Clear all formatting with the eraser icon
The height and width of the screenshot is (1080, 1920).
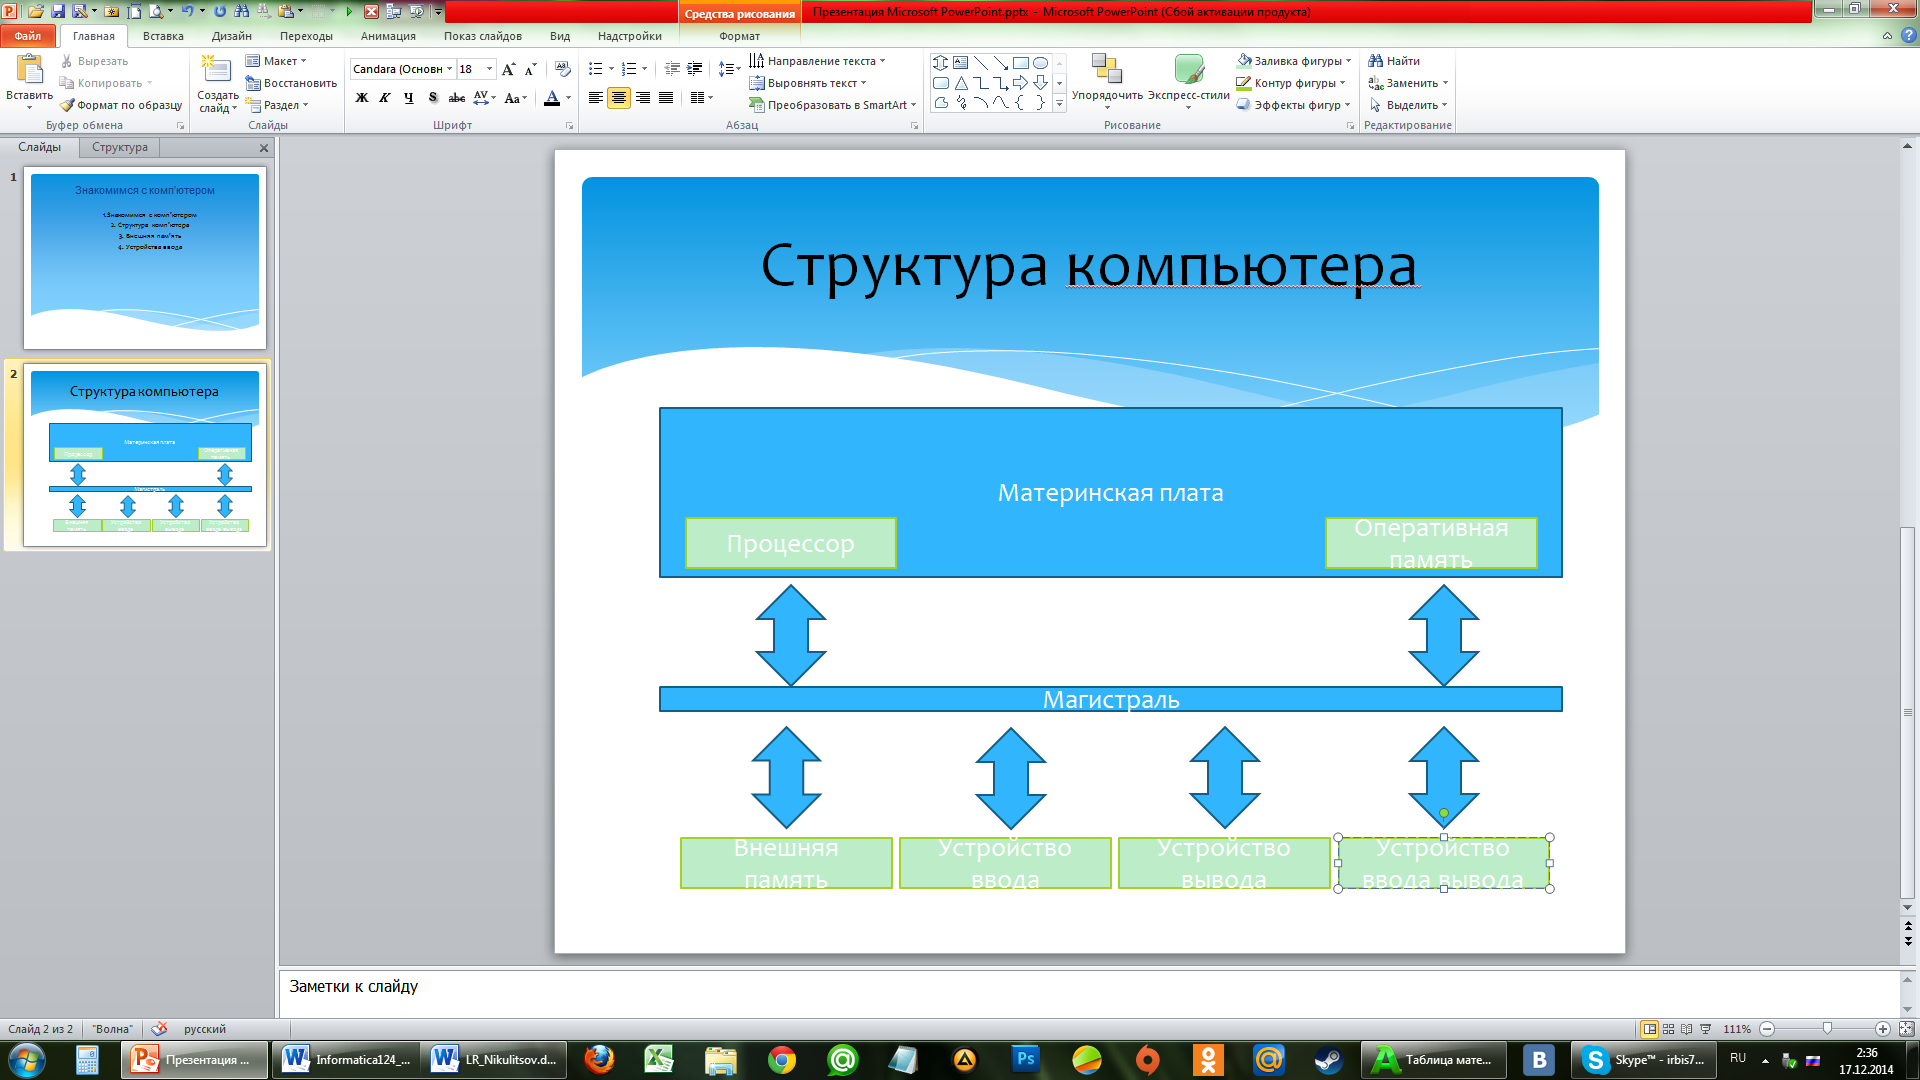click(x=563, y=69)
